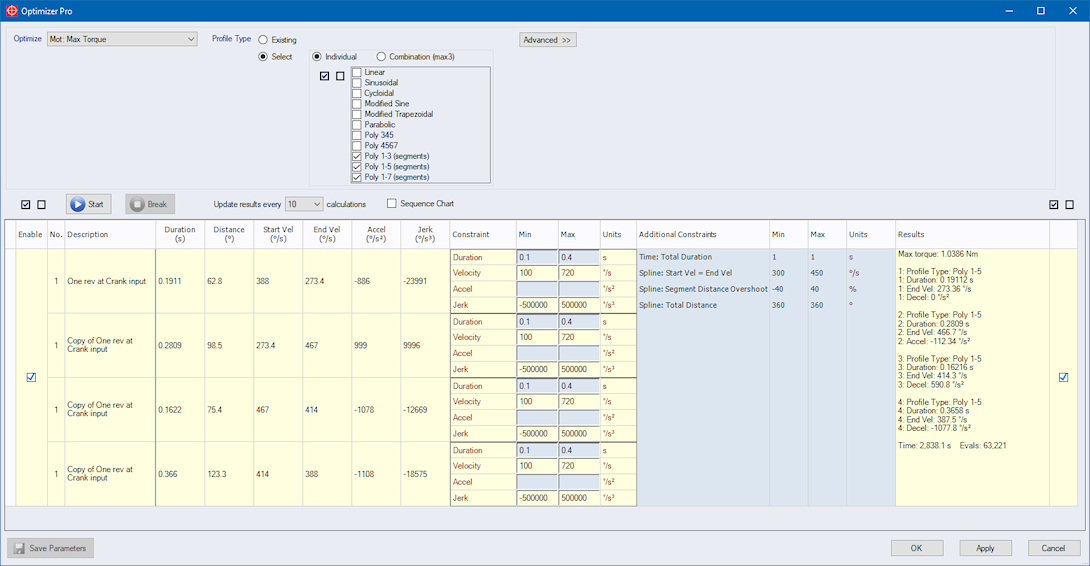Check the Poly 345 profile option
The width and height of the screenshot is (1090, 566).
[357, 135]
